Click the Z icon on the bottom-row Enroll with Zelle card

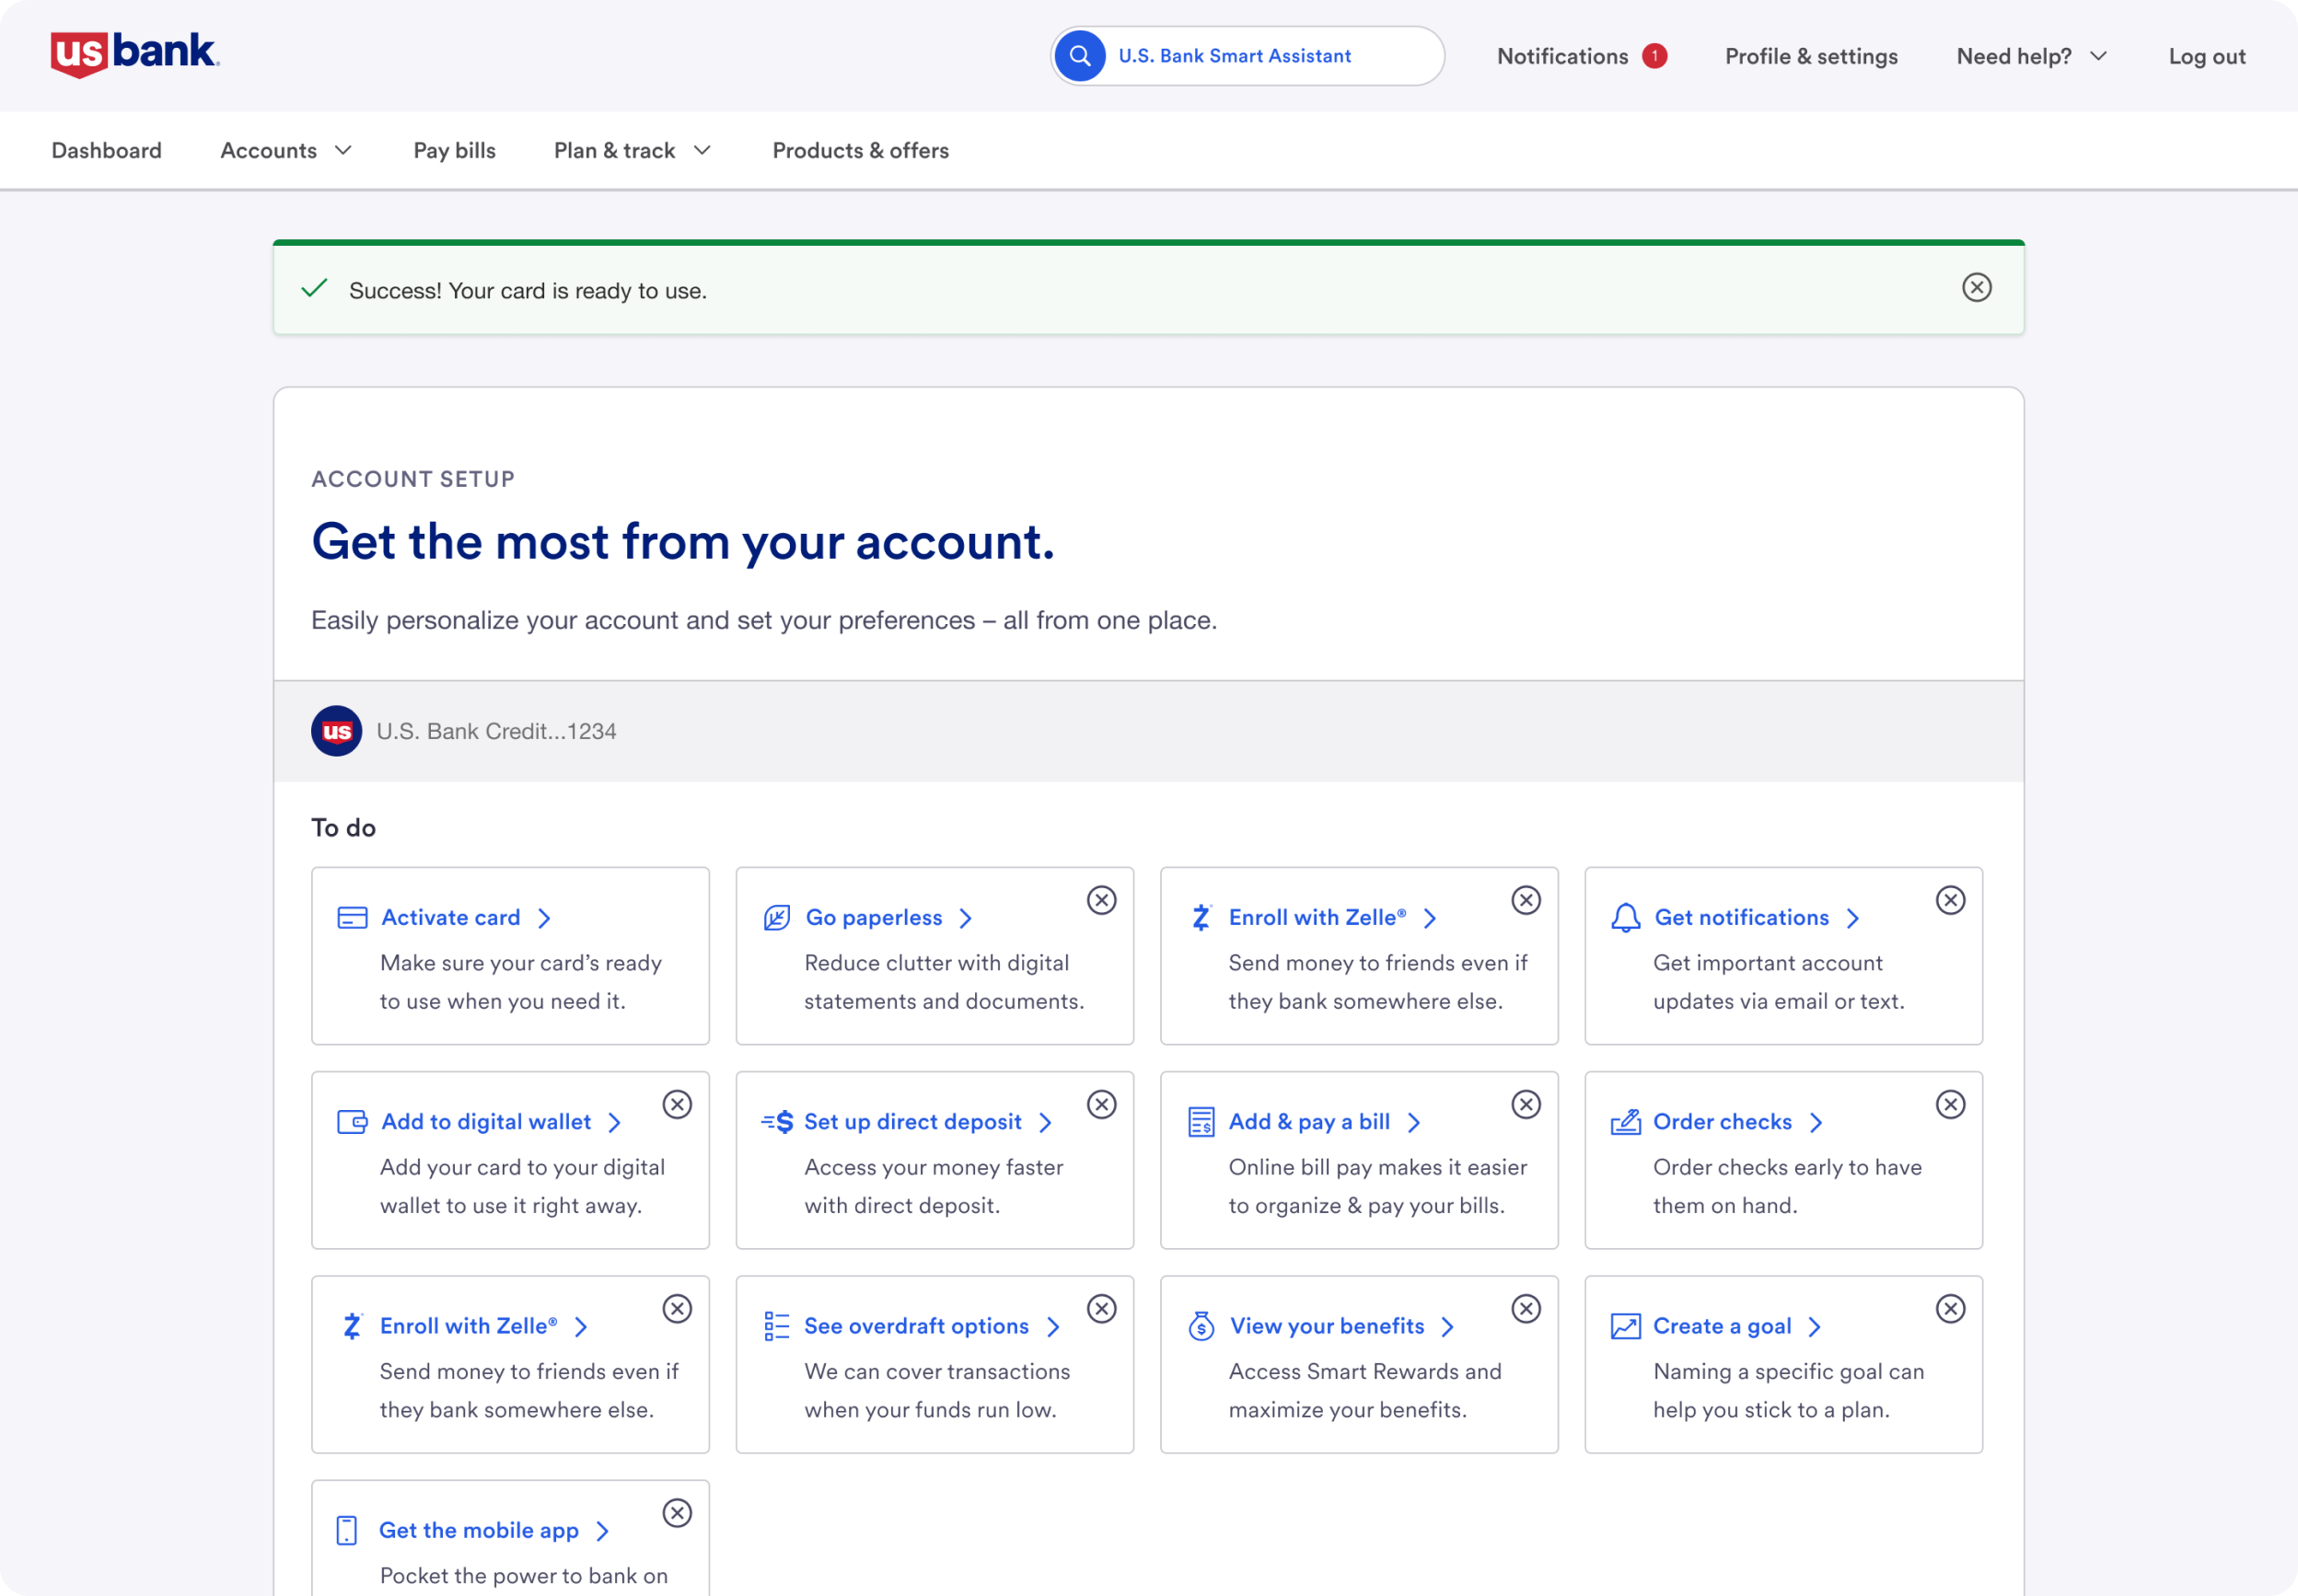coord(352,1326)
